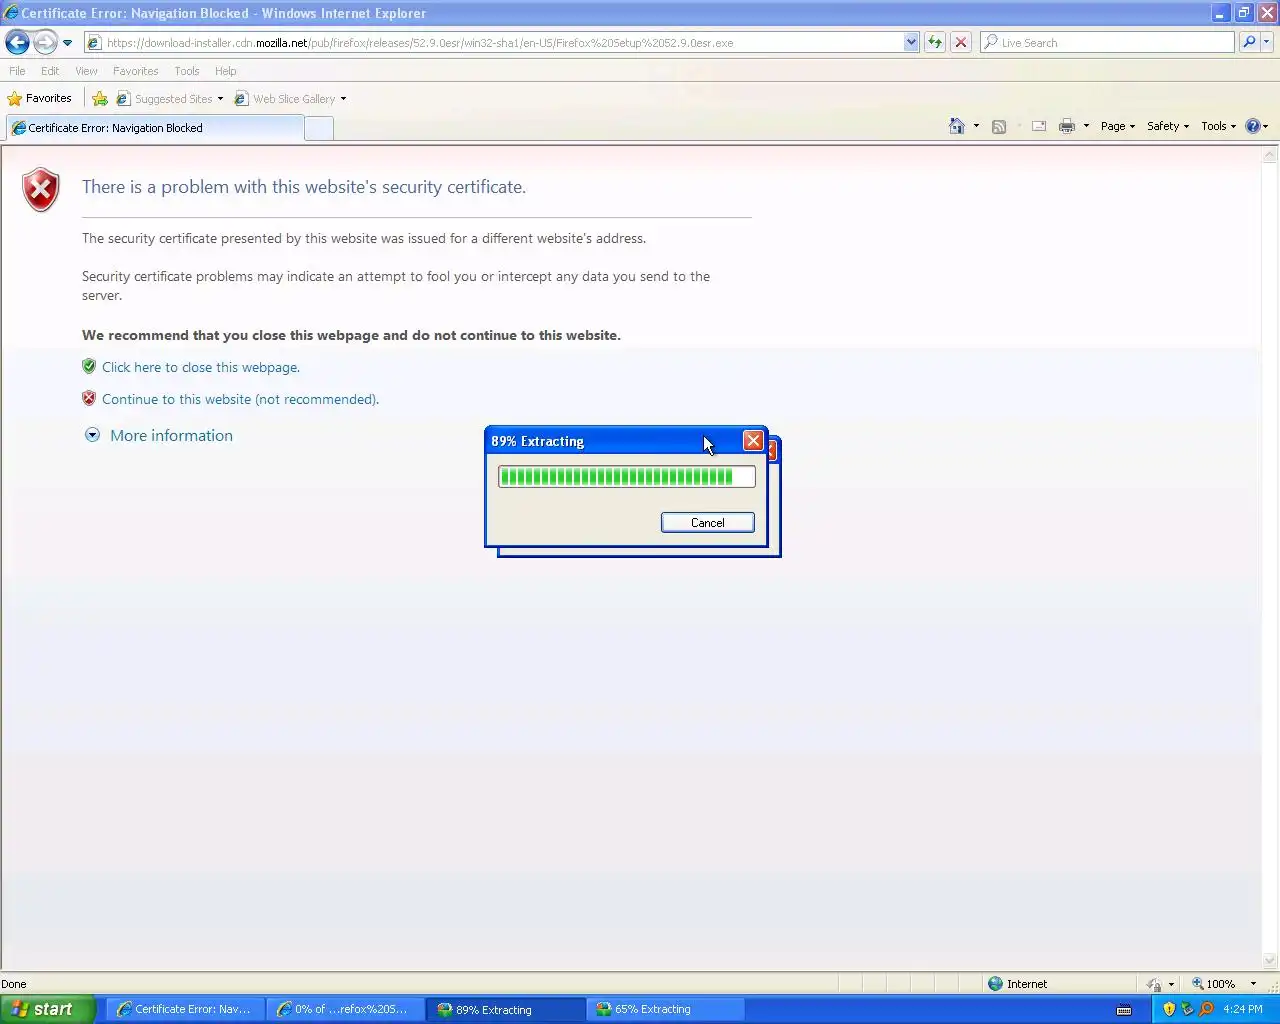Expand printer options dropdown arrow
Image resolution: width=1280 pixels, height=1024 pixels.
coord(1086,126)
